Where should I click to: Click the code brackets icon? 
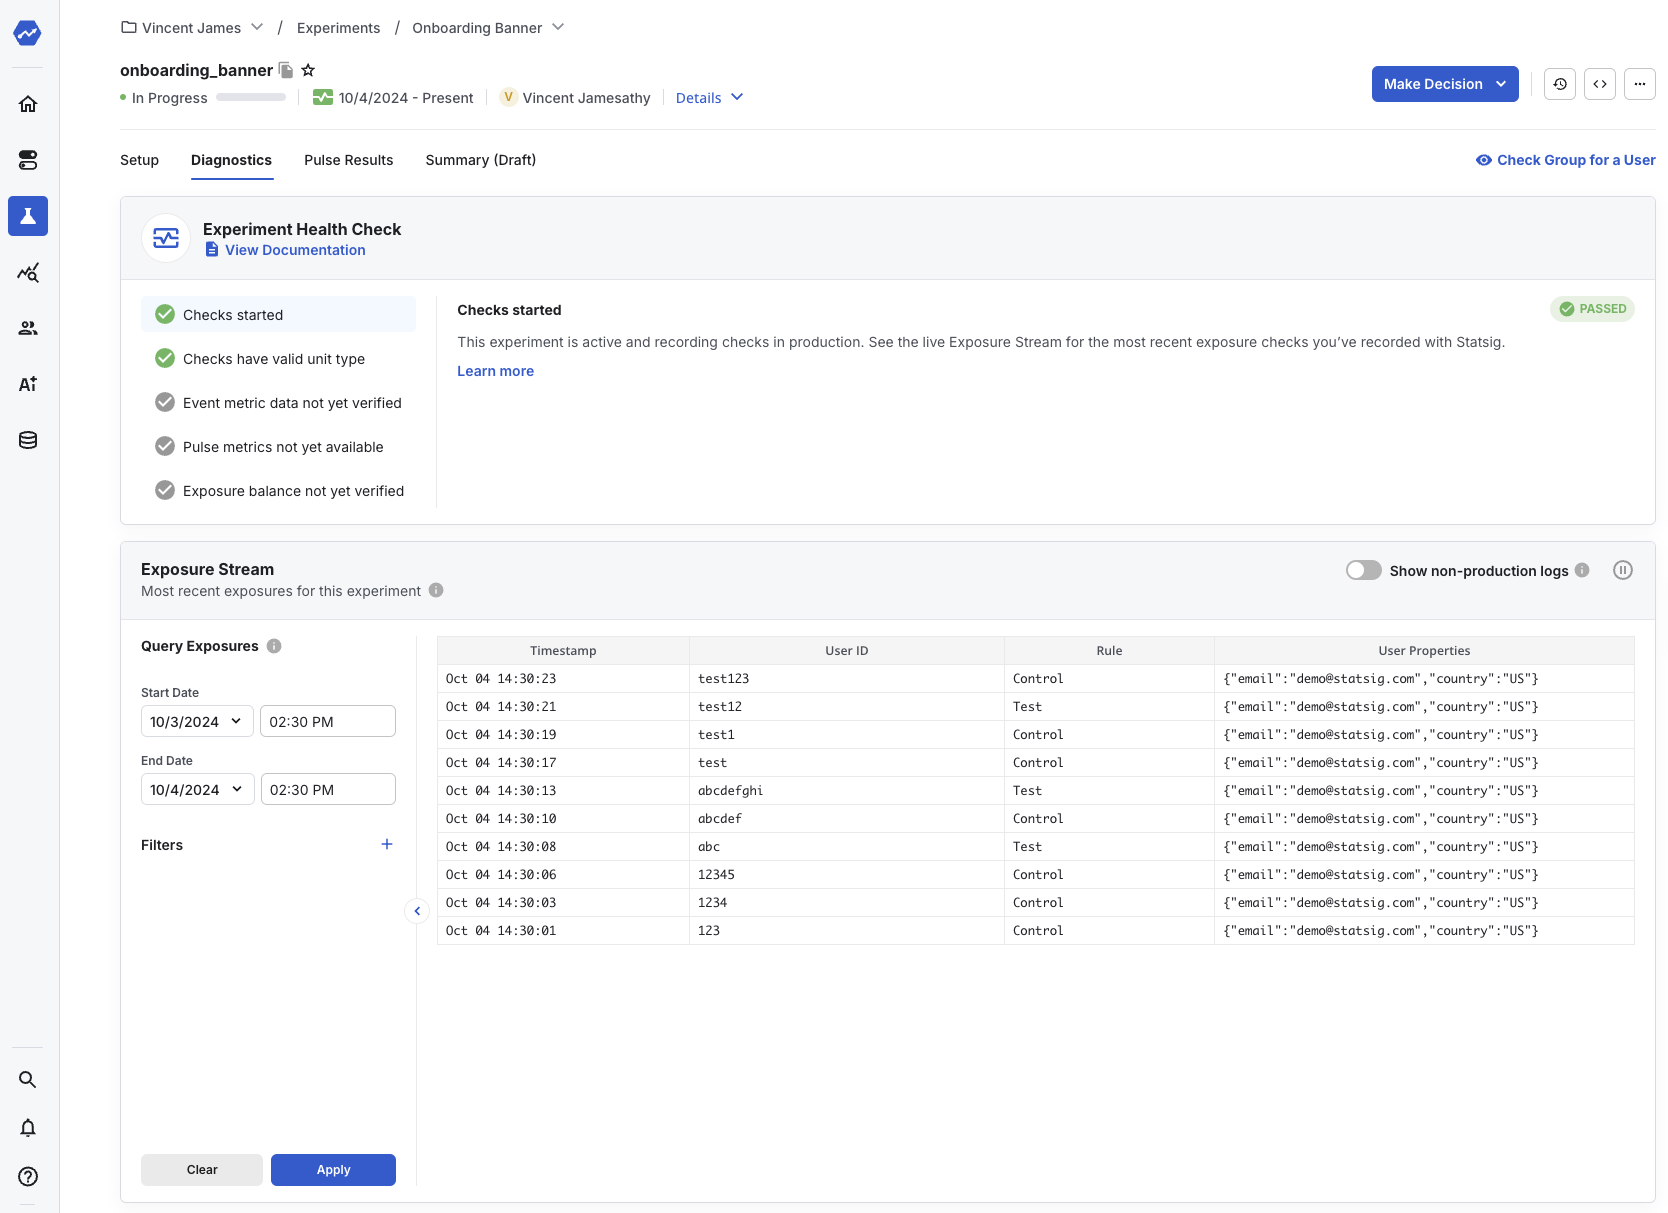(1600, 84)
